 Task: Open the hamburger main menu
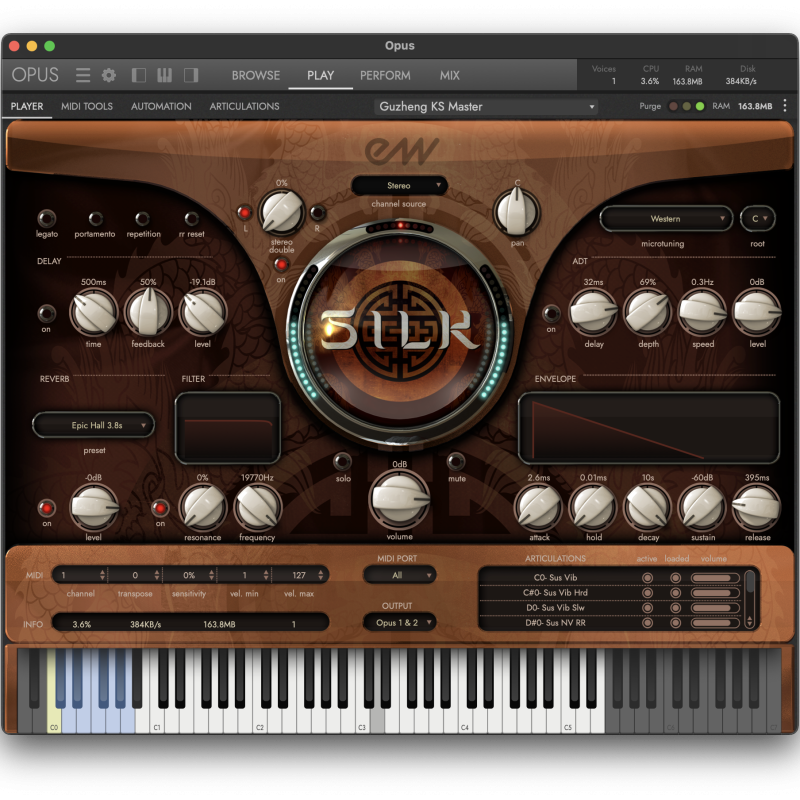coord(83,76)
